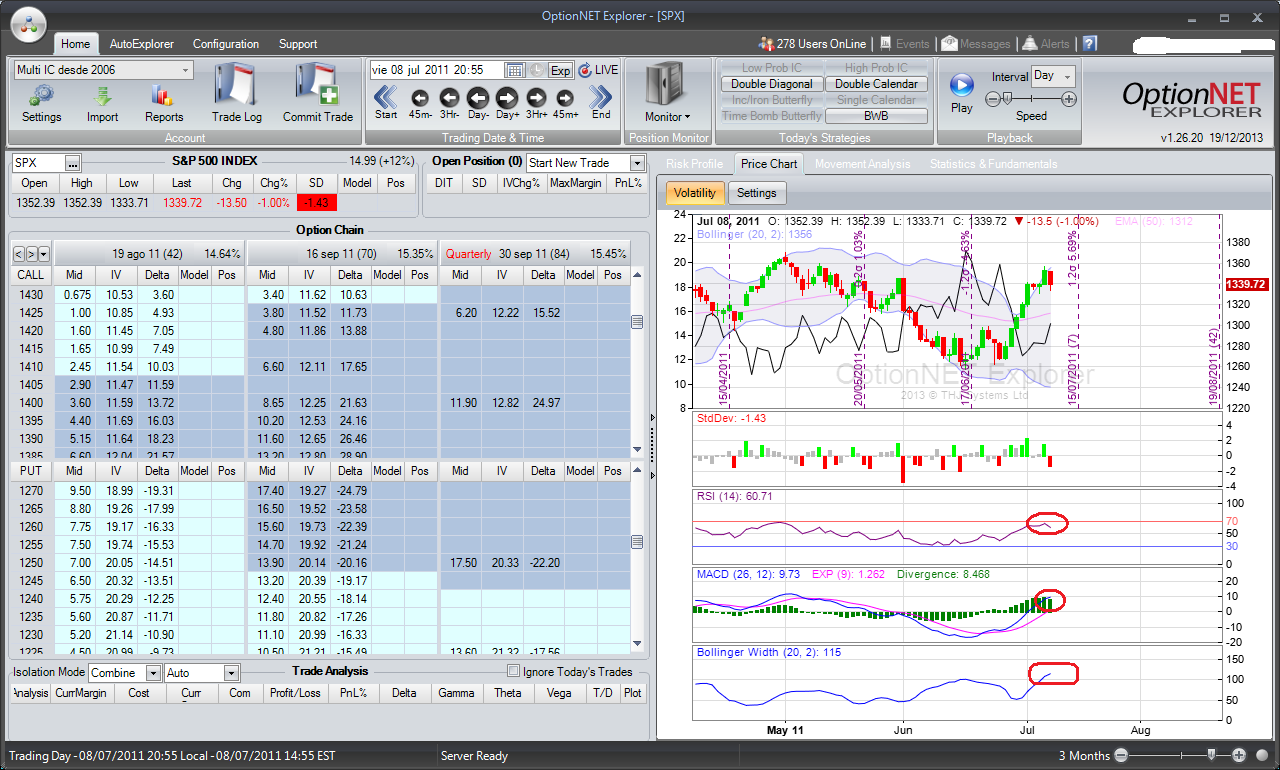This screenshot has width=1280, height=770.
Task: Open the Risk Profile tab
Action: point(694,164)
